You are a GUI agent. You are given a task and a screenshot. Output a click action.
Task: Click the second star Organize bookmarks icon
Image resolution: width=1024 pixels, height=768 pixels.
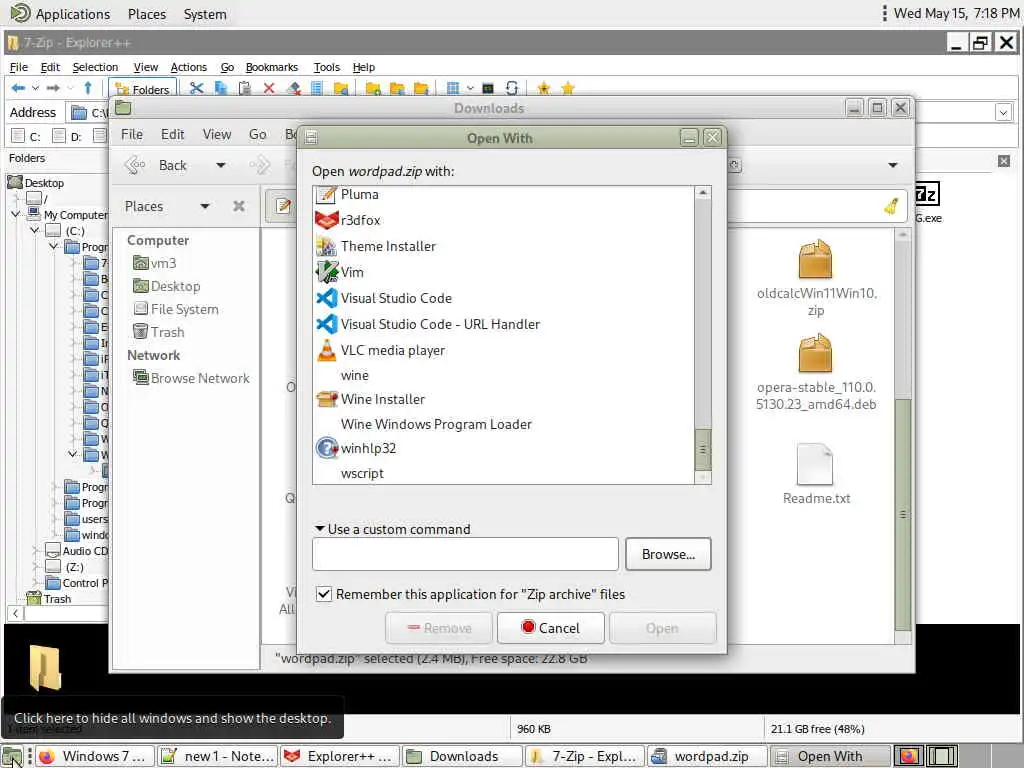click(x=568, y=88)
